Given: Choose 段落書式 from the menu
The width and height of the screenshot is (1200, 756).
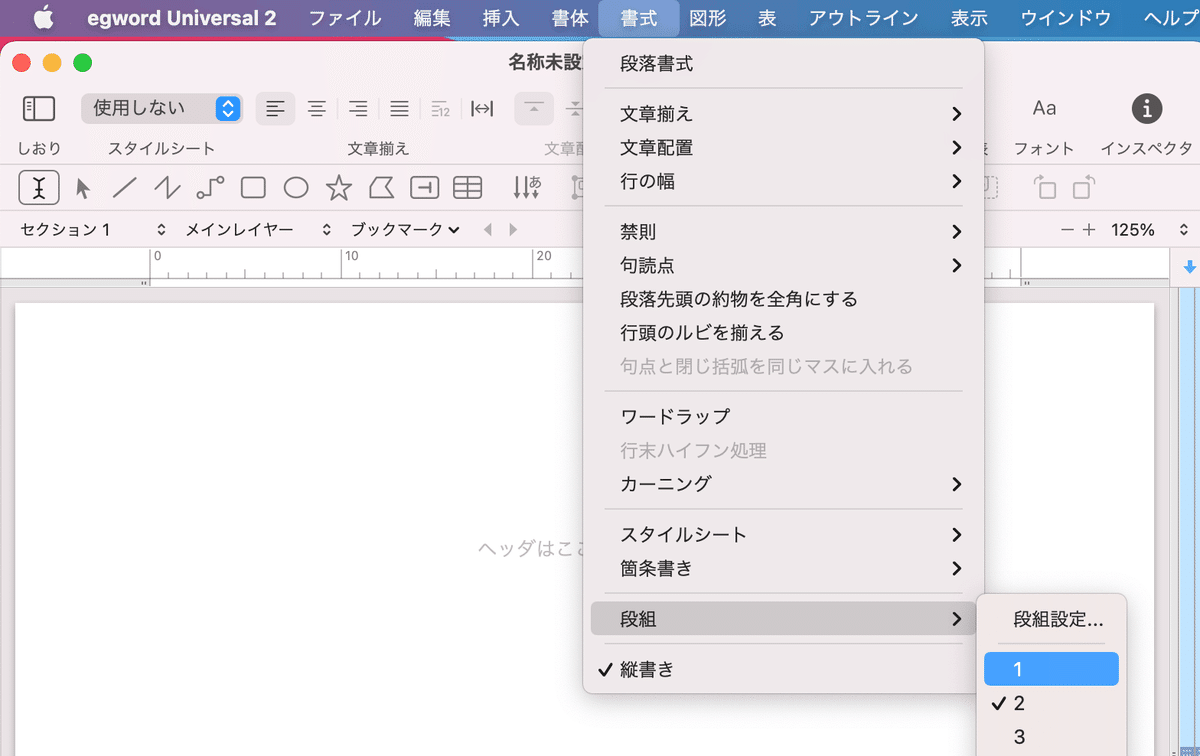Looking at the screenshot, I should 783,64.
